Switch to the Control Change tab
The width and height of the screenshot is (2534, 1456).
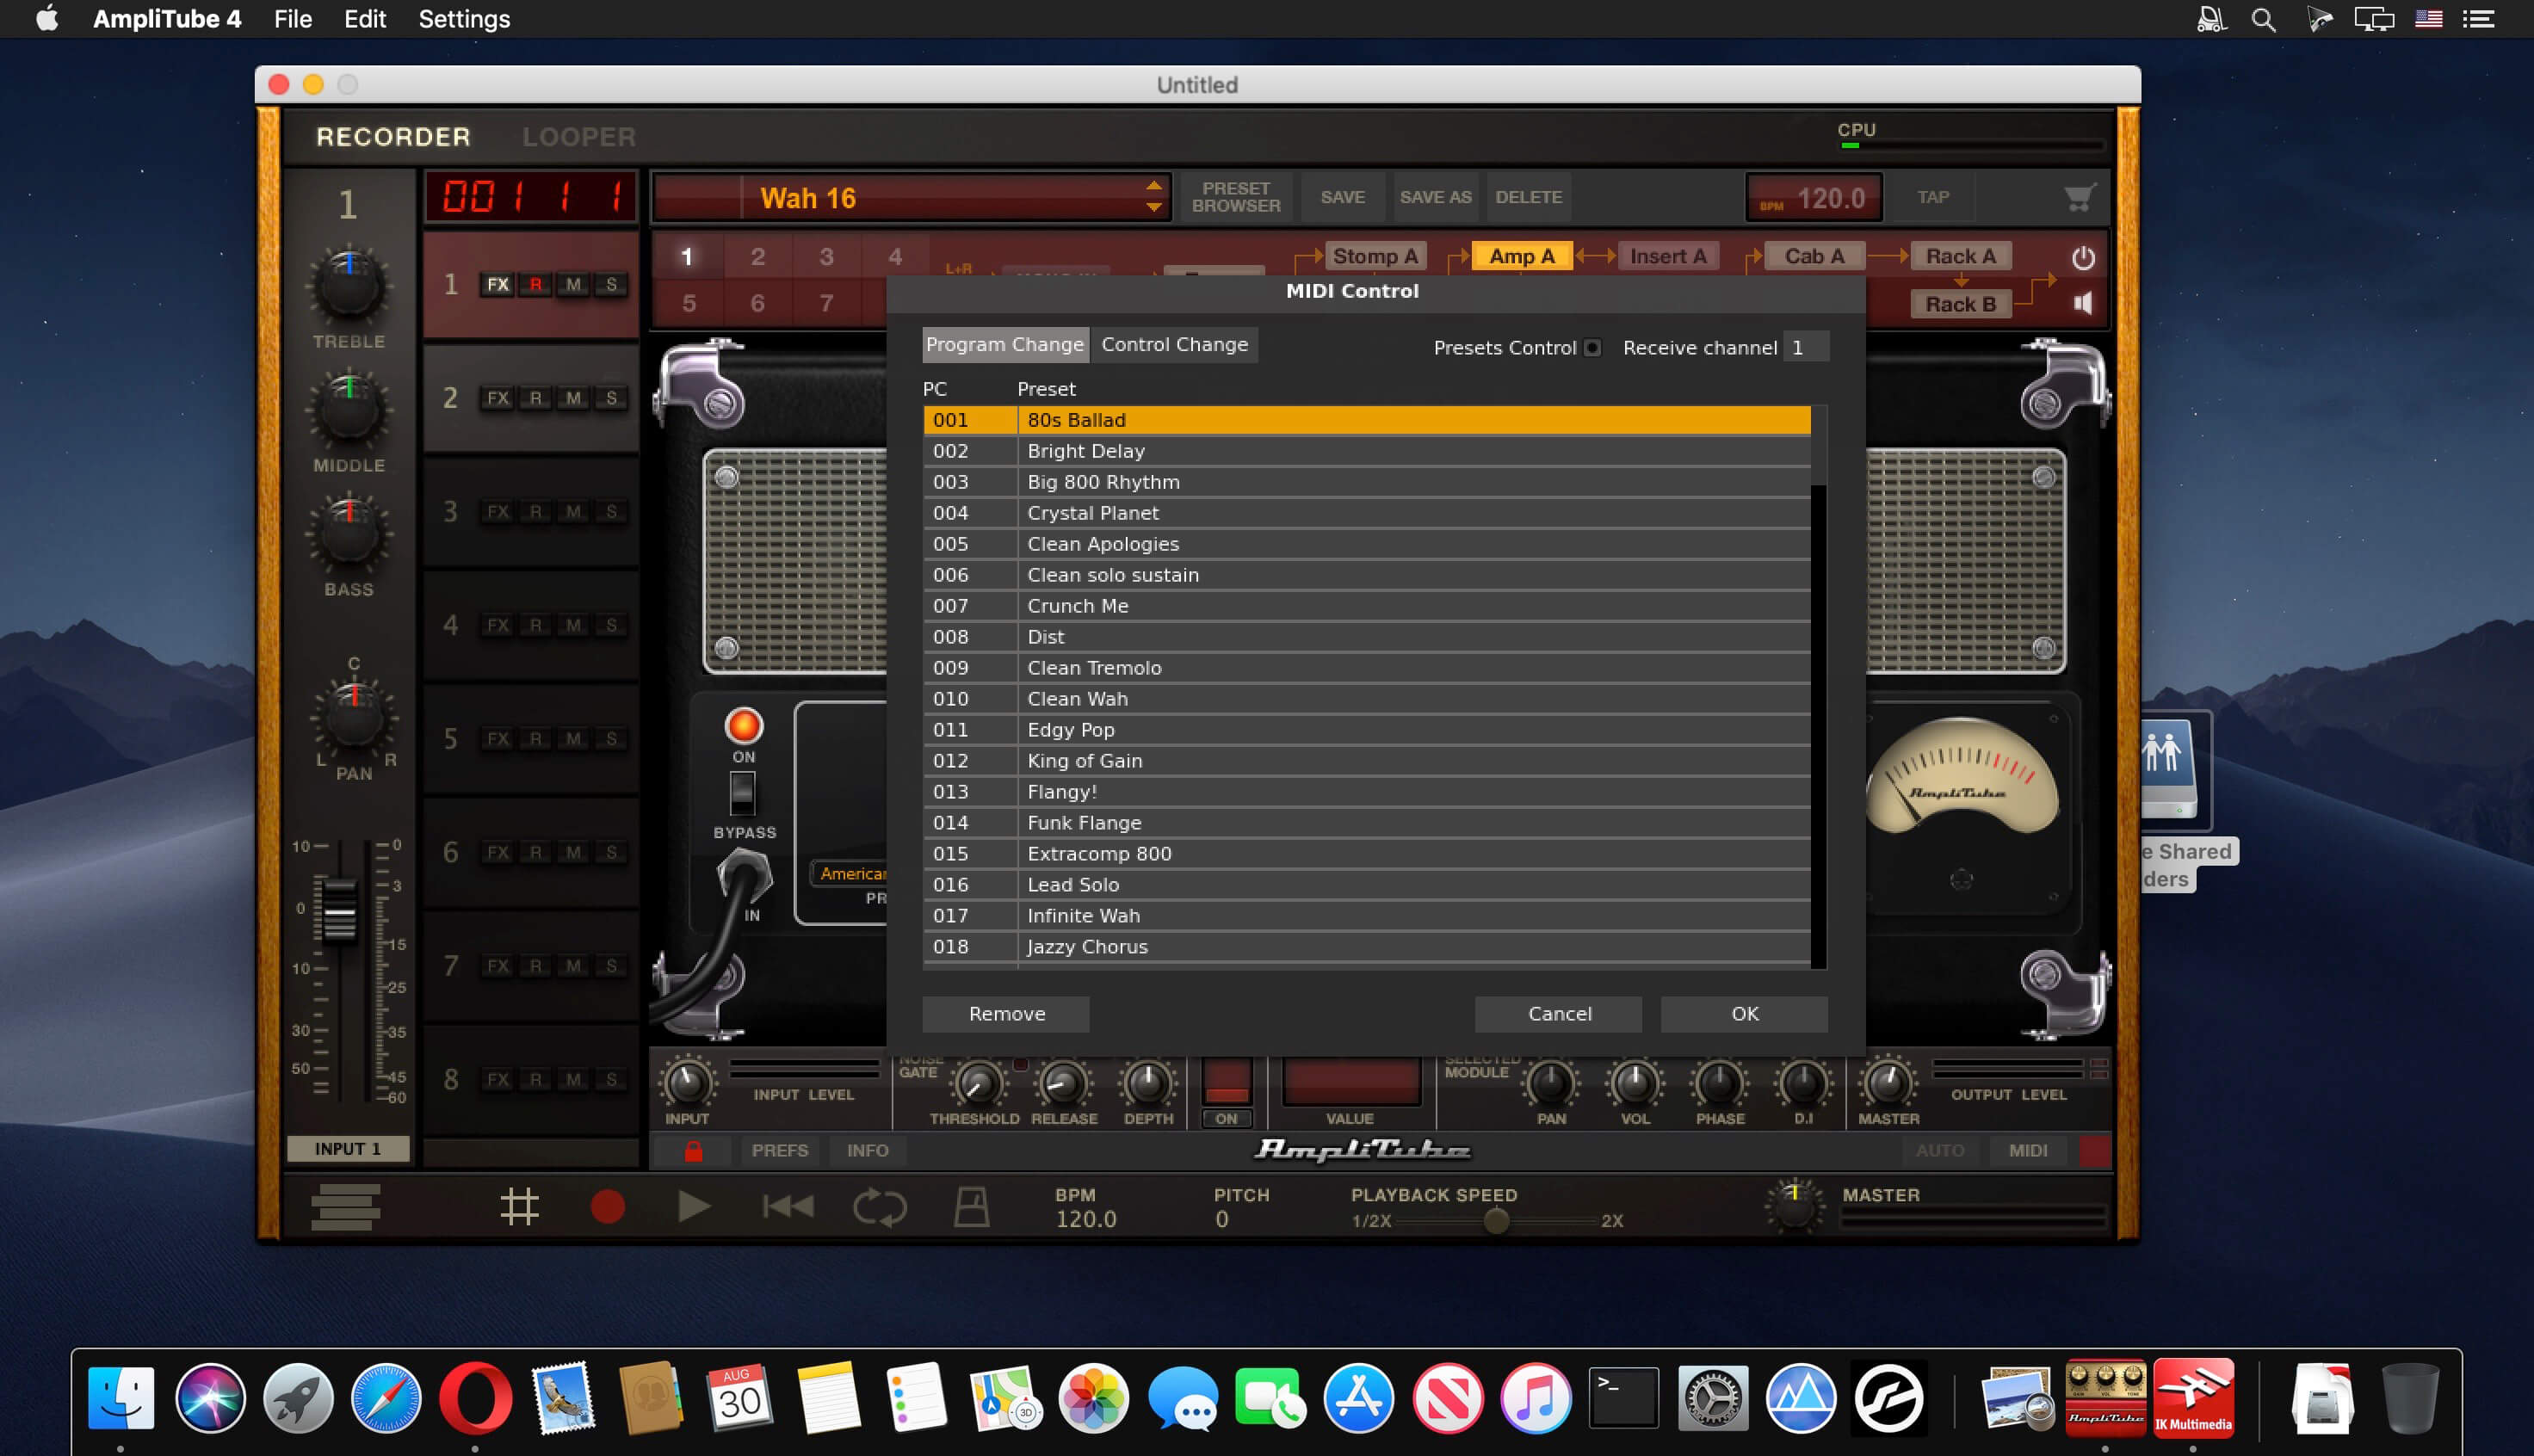[1174, 345]
